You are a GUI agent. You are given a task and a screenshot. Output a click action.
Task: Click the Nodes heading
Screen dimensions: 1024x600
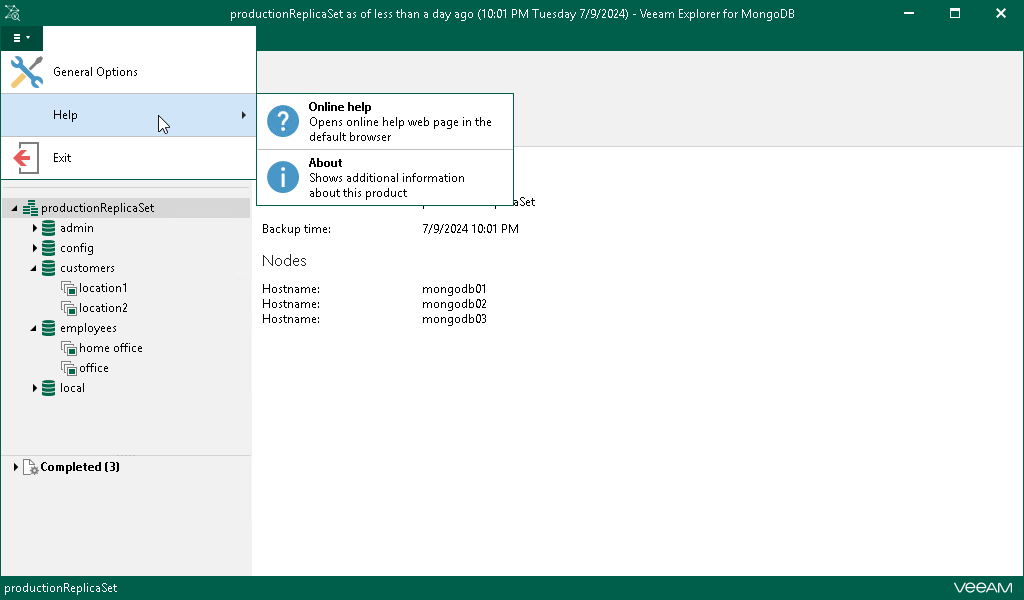284,261
